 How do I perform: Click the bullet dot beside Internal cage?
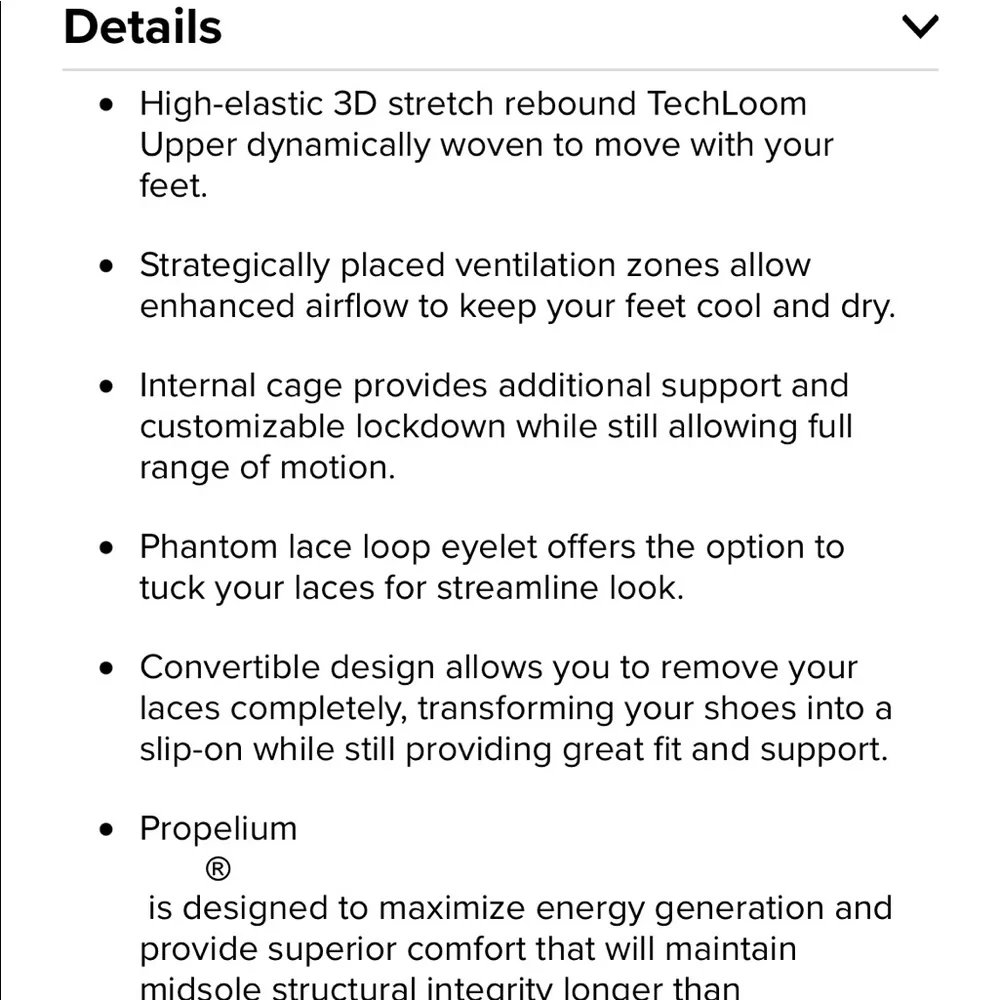pyautogui.click(x=107, y=387)
